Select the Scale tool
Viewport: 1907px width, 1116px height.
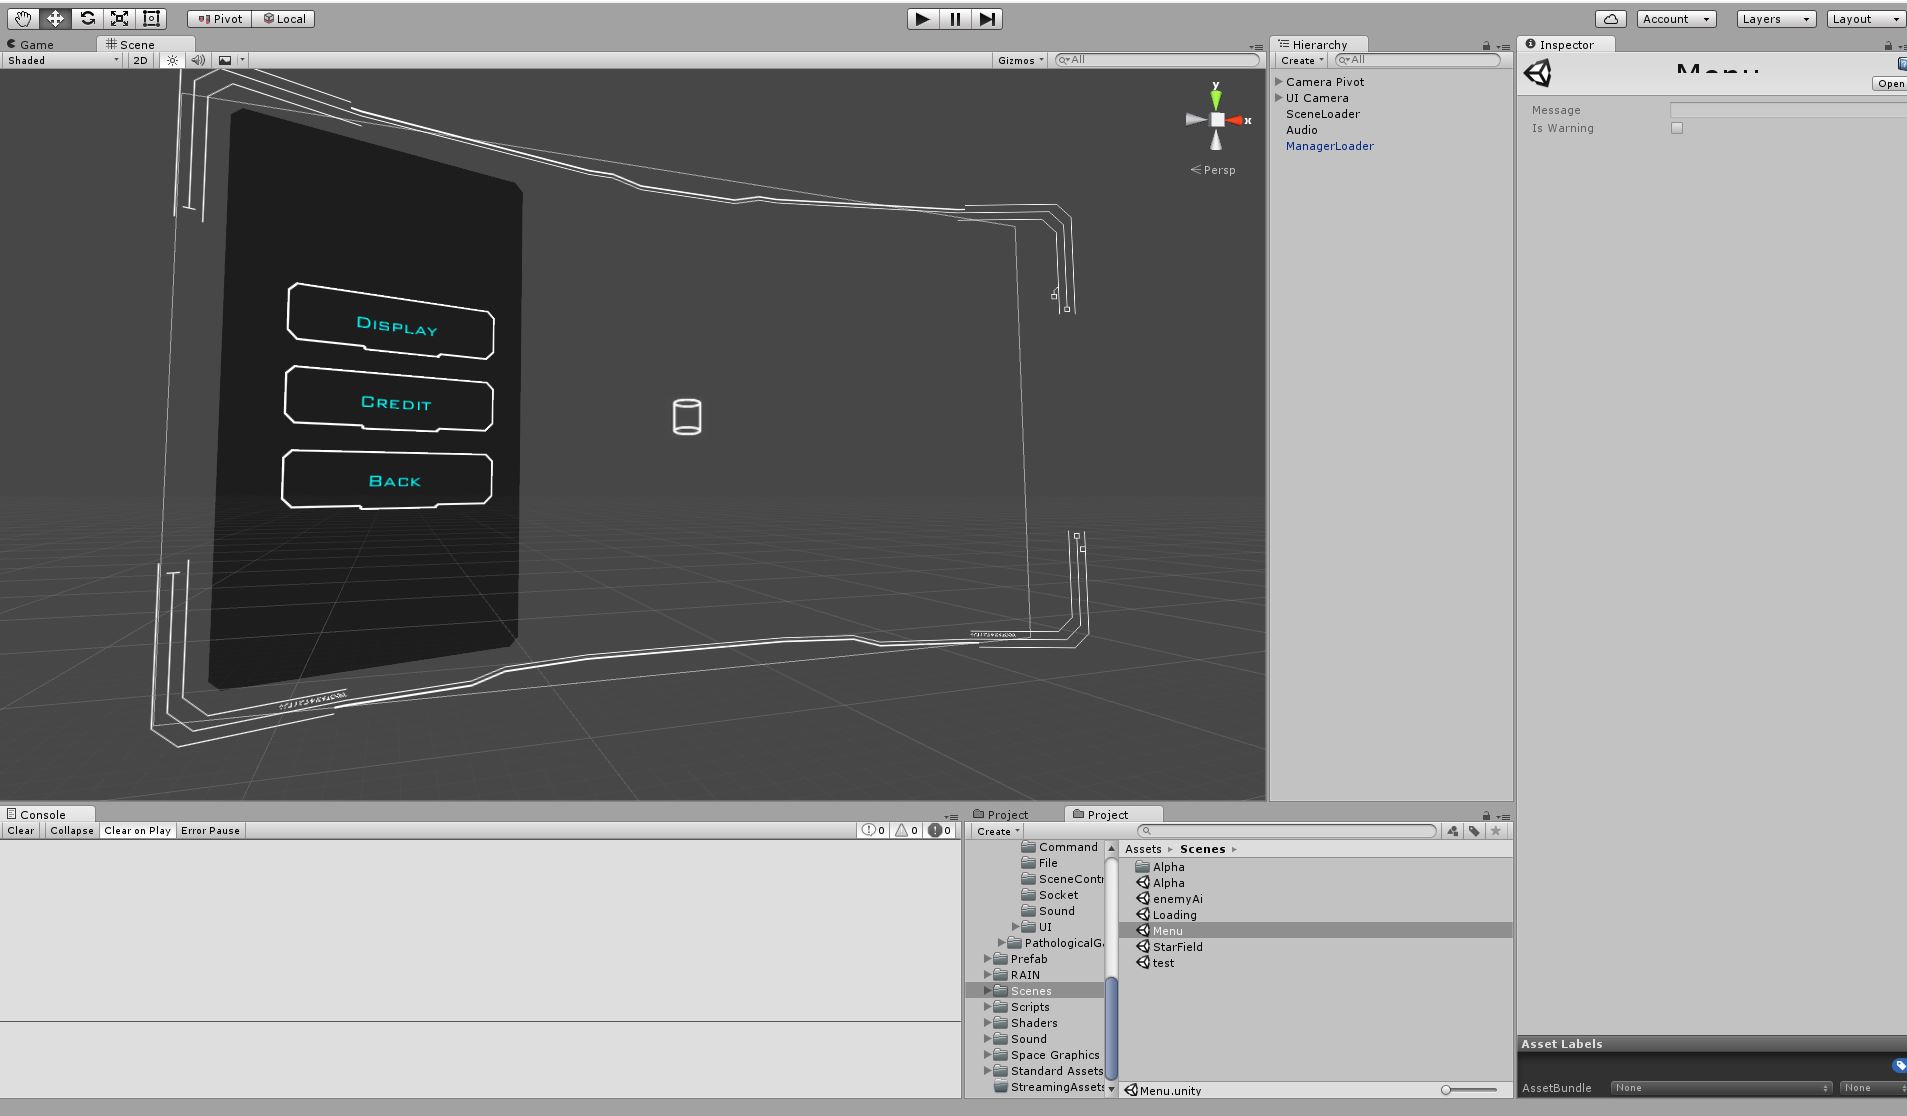tap(119, 18)
